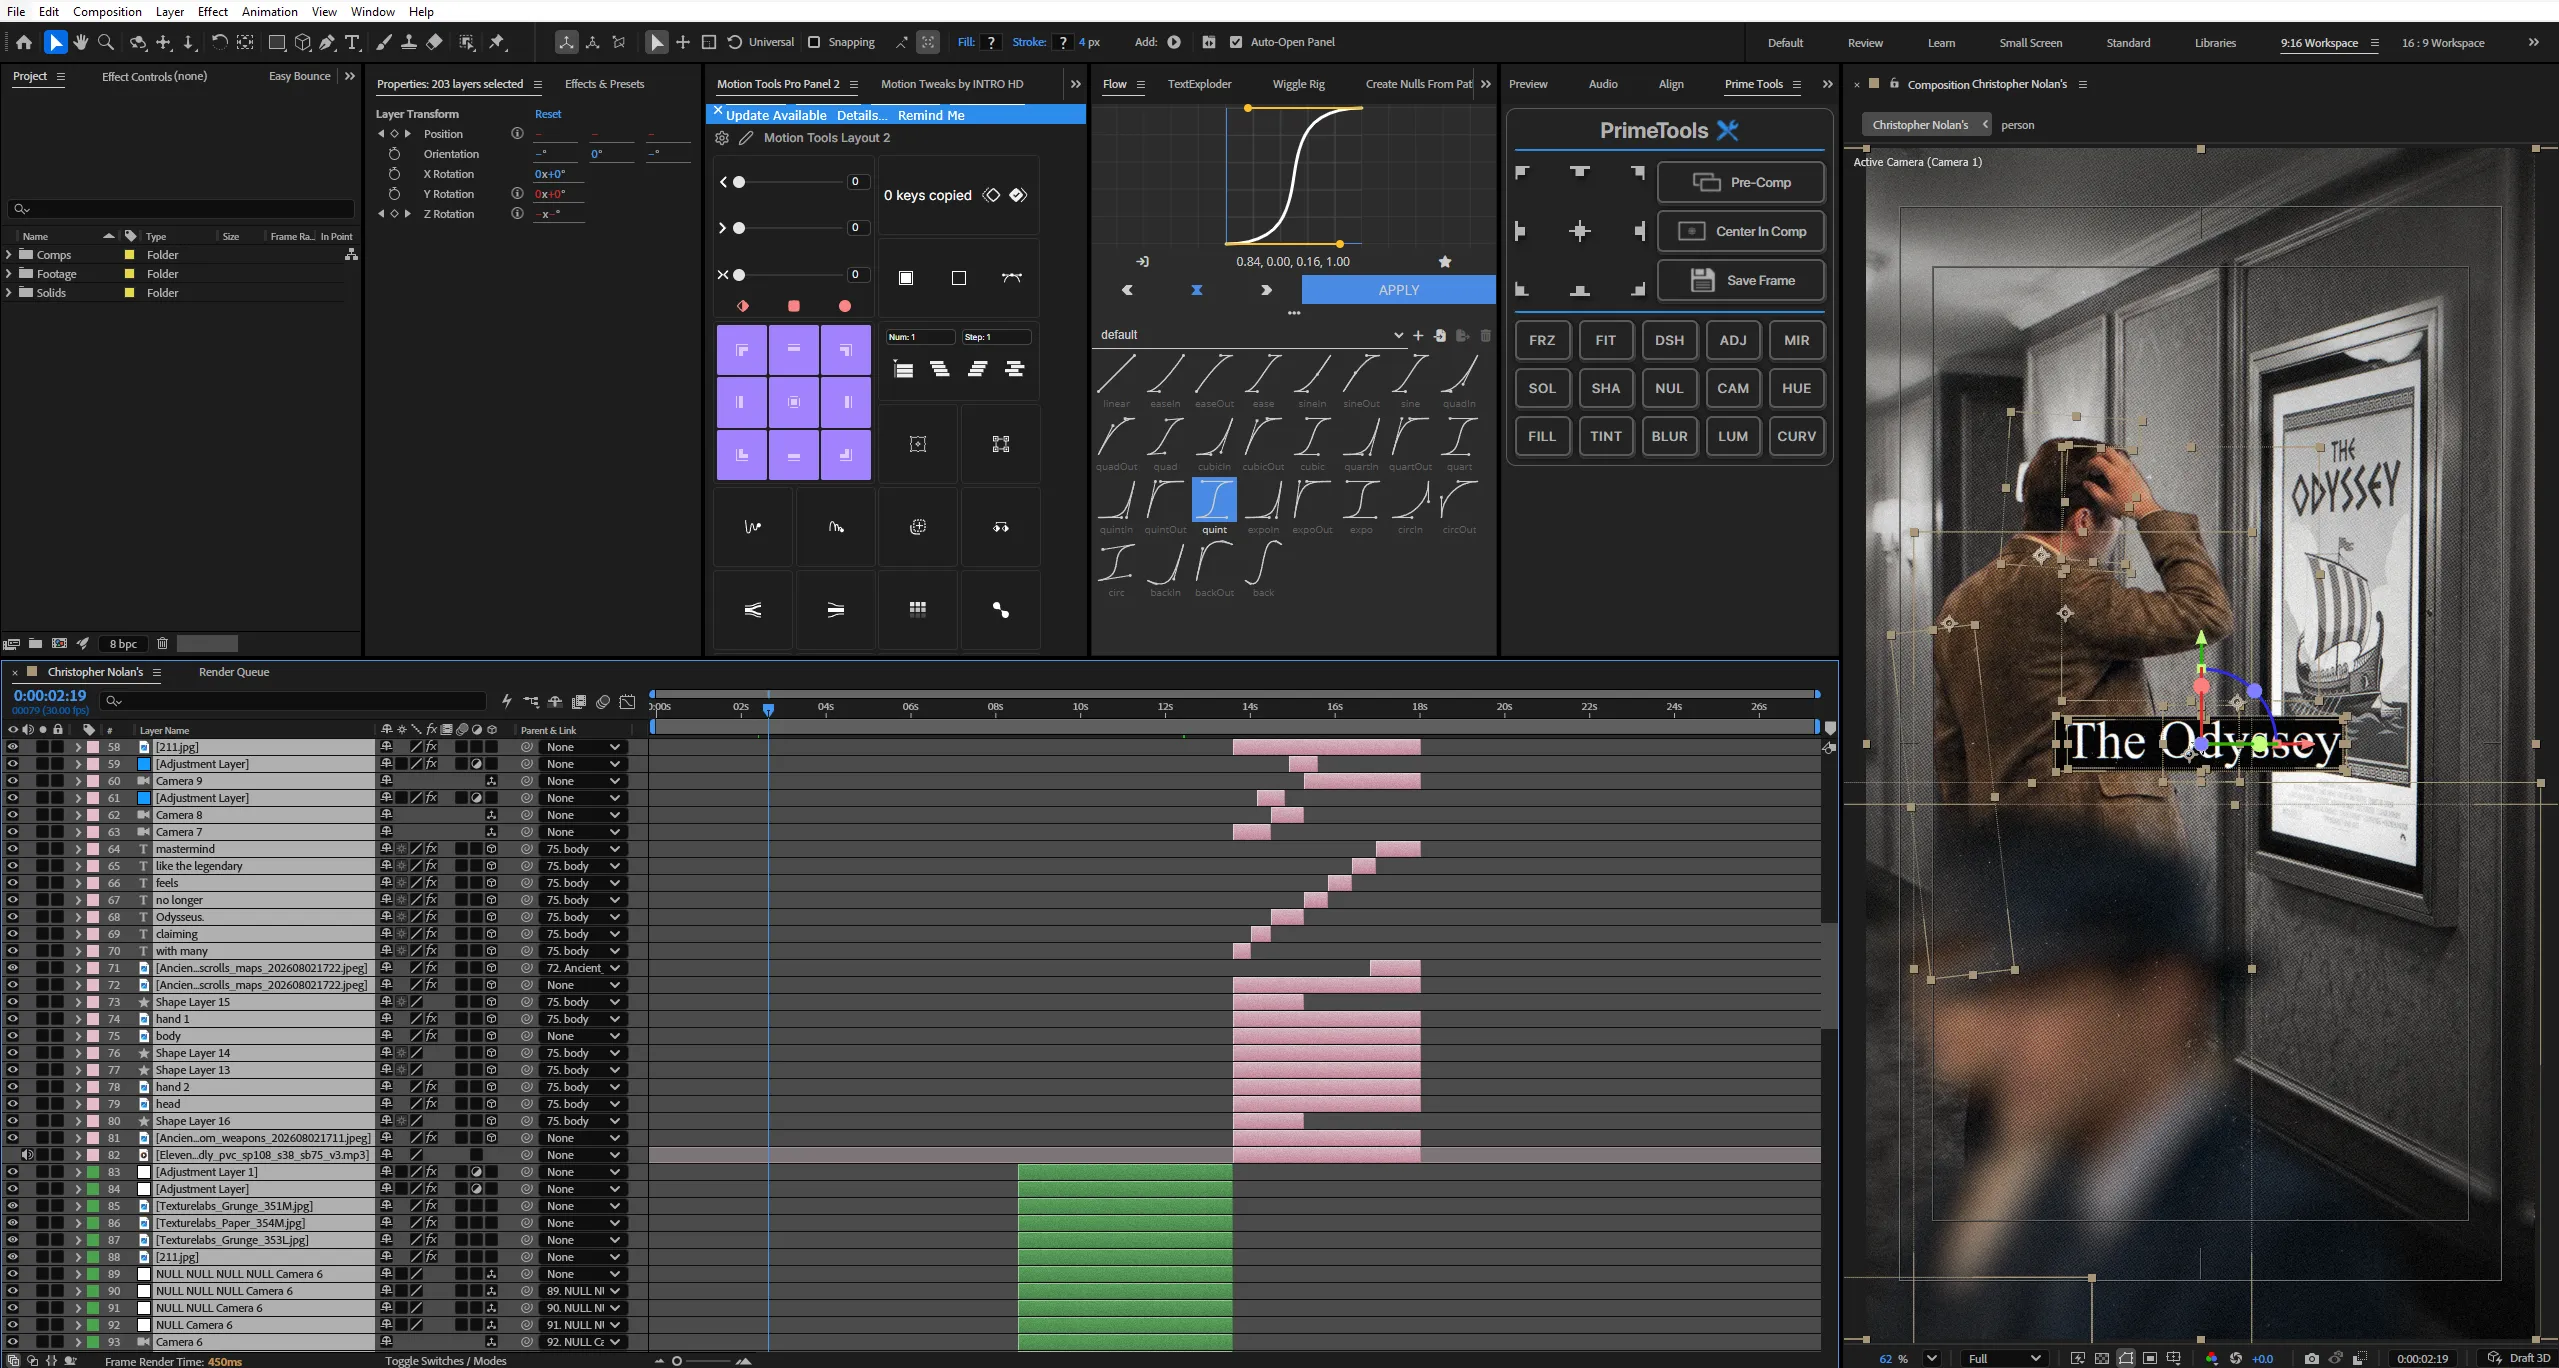Expand the Comps folder in Project panel

click(x=9, y=255)
